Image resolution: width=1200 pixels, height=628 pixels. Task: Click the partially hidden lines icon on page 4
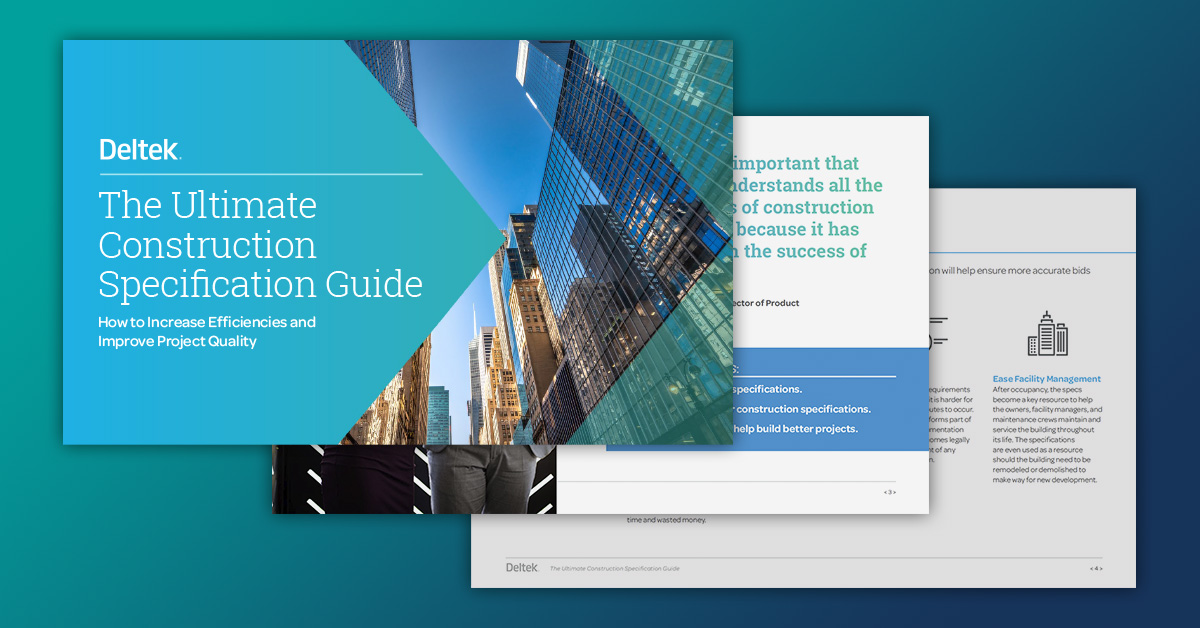938,333
